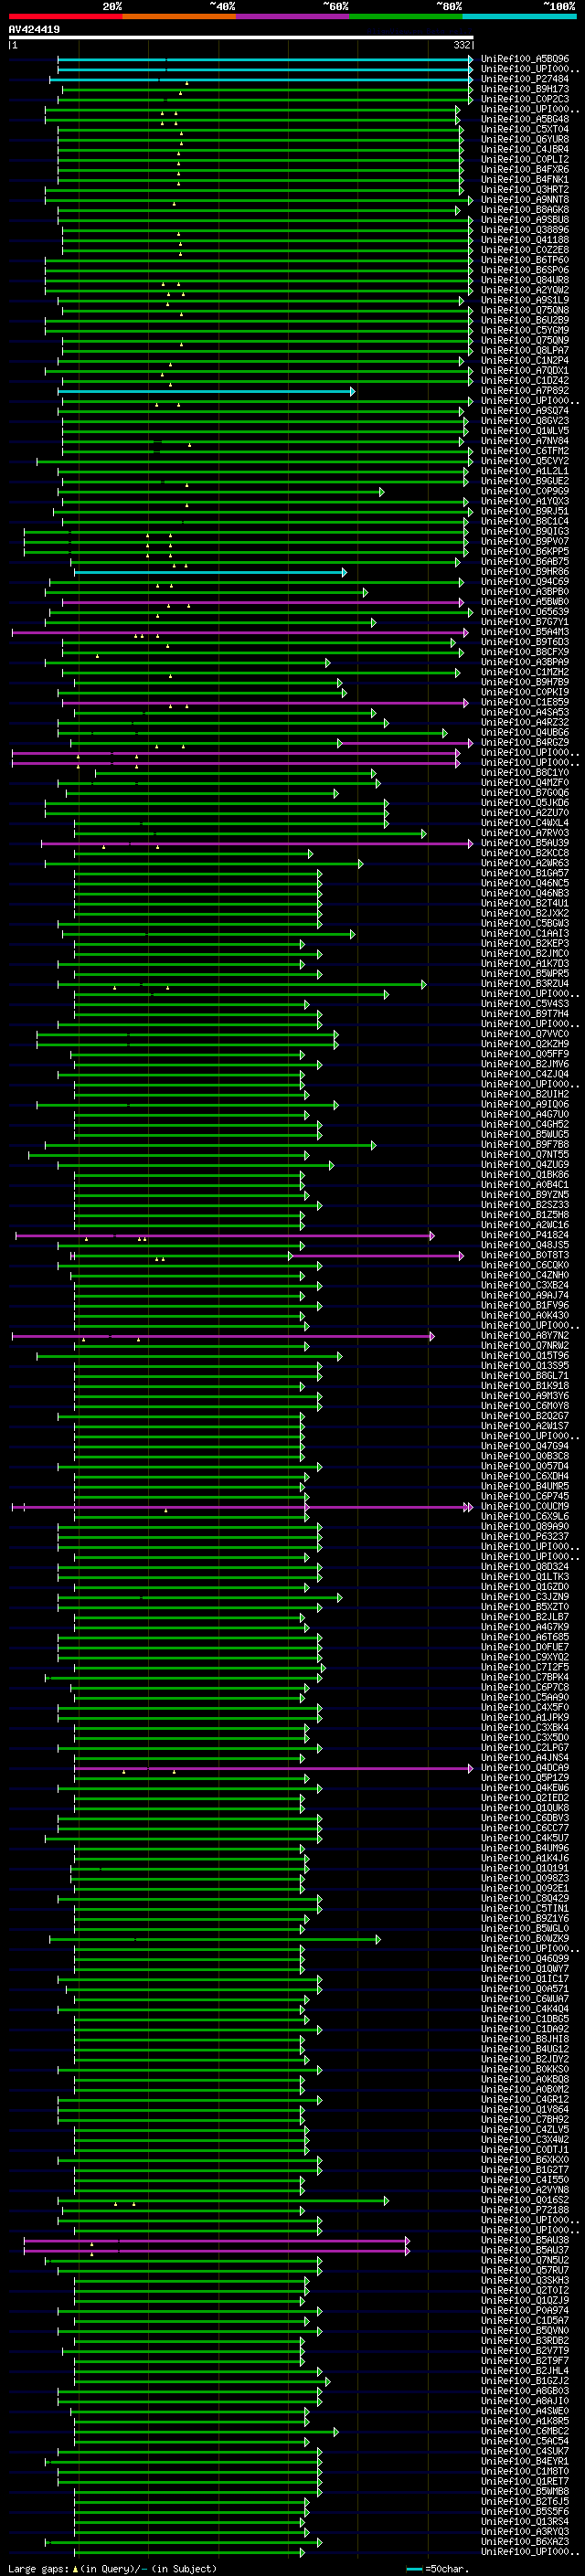
Task: Click hit label UniRef100_B5A4M3
Action: click(x=525, y=632)
